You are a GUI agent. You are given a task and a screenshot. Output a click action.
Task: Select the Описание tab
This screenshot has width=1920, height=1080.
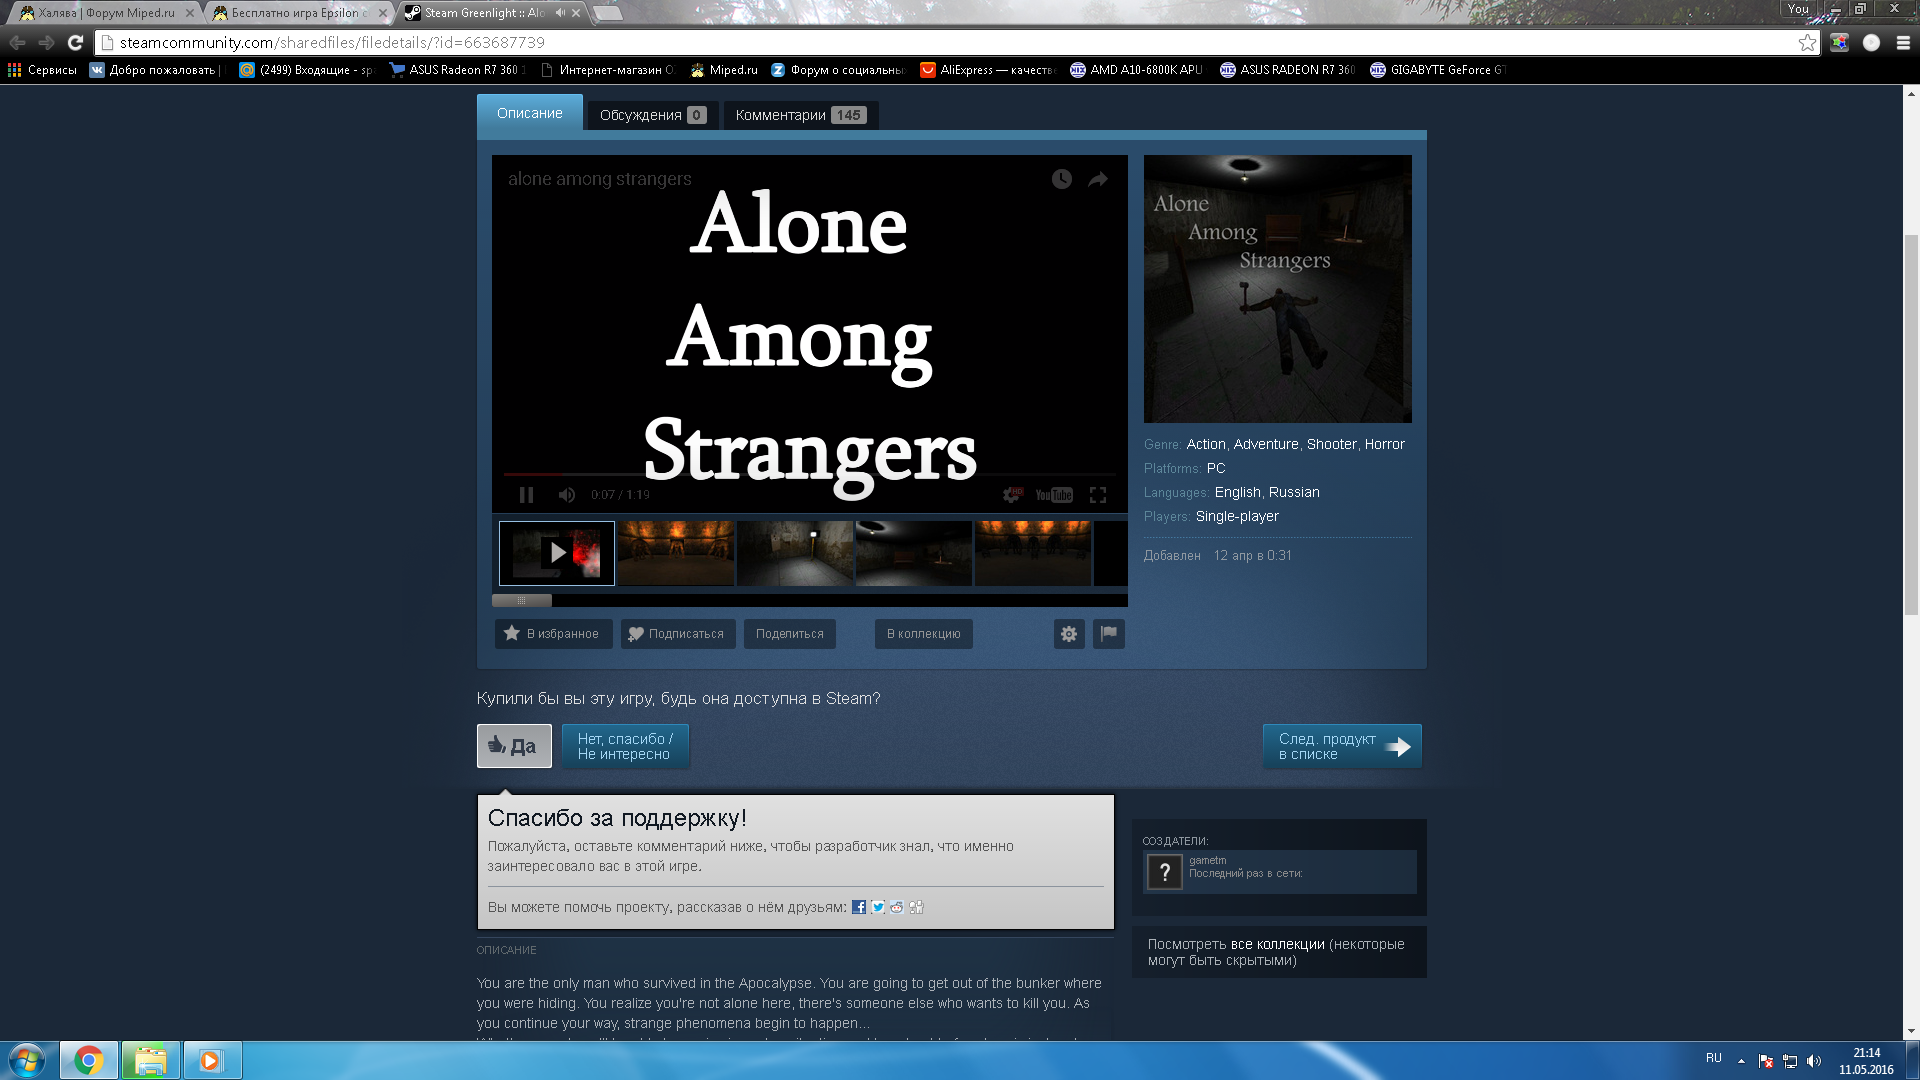point(530,113)
